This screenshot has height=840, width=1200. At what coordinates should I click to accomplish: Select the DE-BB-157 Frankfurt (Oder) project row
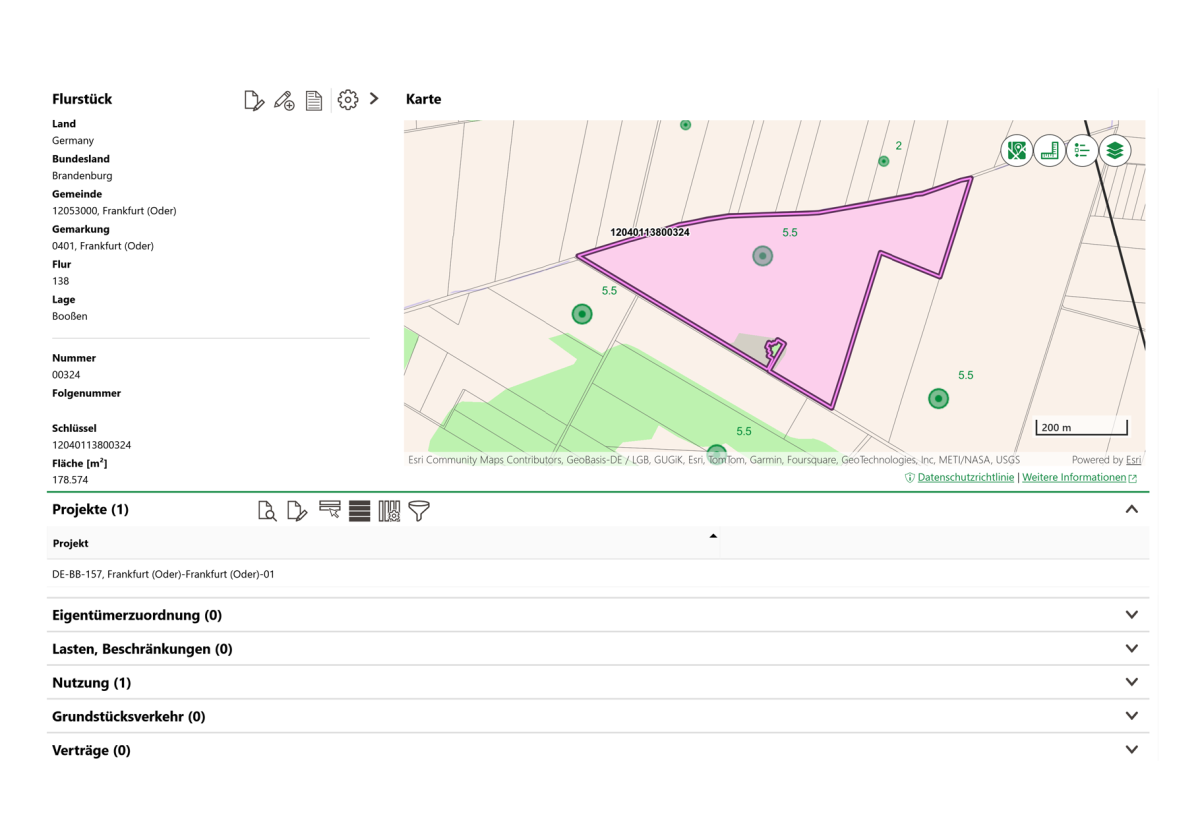click(x=164, y=575)
